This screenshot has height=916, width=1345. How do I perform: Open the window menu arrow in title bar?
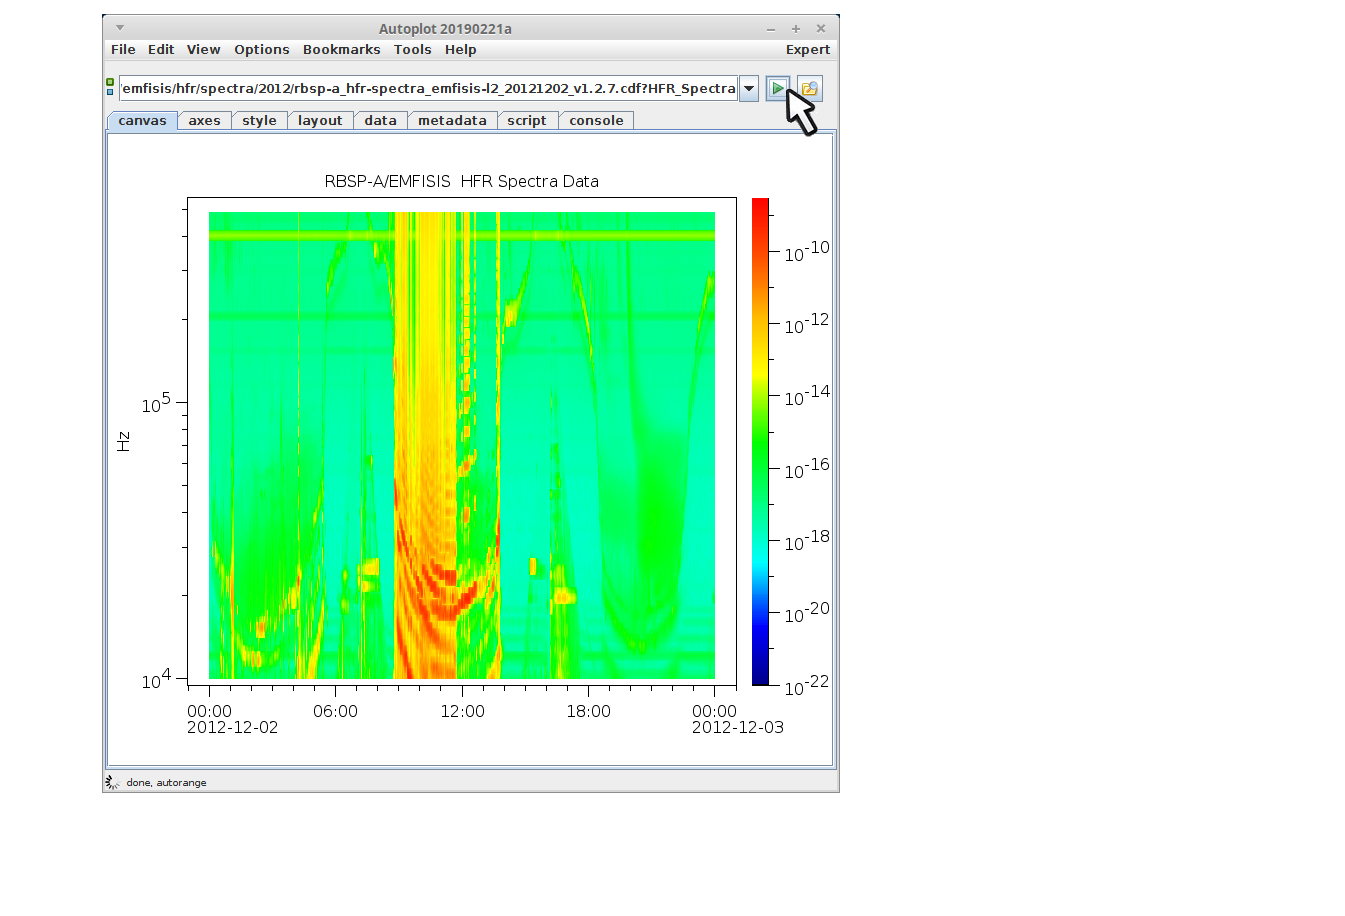click(120, 28)
